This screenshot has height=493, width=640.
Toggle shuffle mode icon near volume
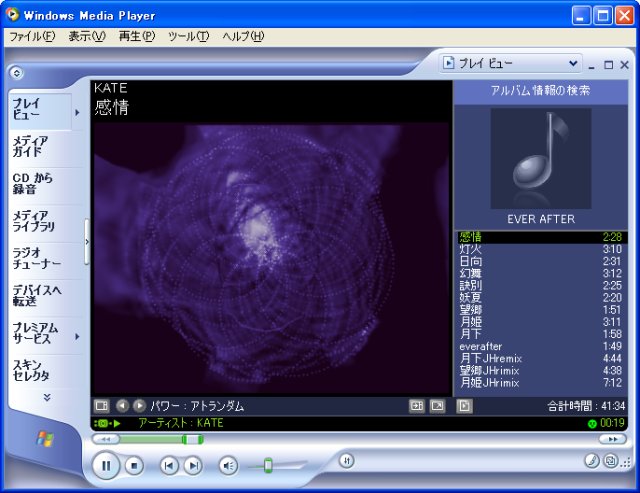pyautogui.click(x=347, y=461)
